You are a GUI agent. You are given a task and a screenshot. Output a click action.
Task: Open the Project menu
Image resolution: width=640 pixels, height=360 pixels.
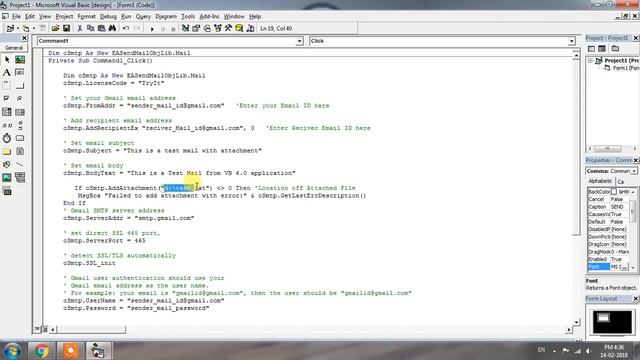pos(64,16)
